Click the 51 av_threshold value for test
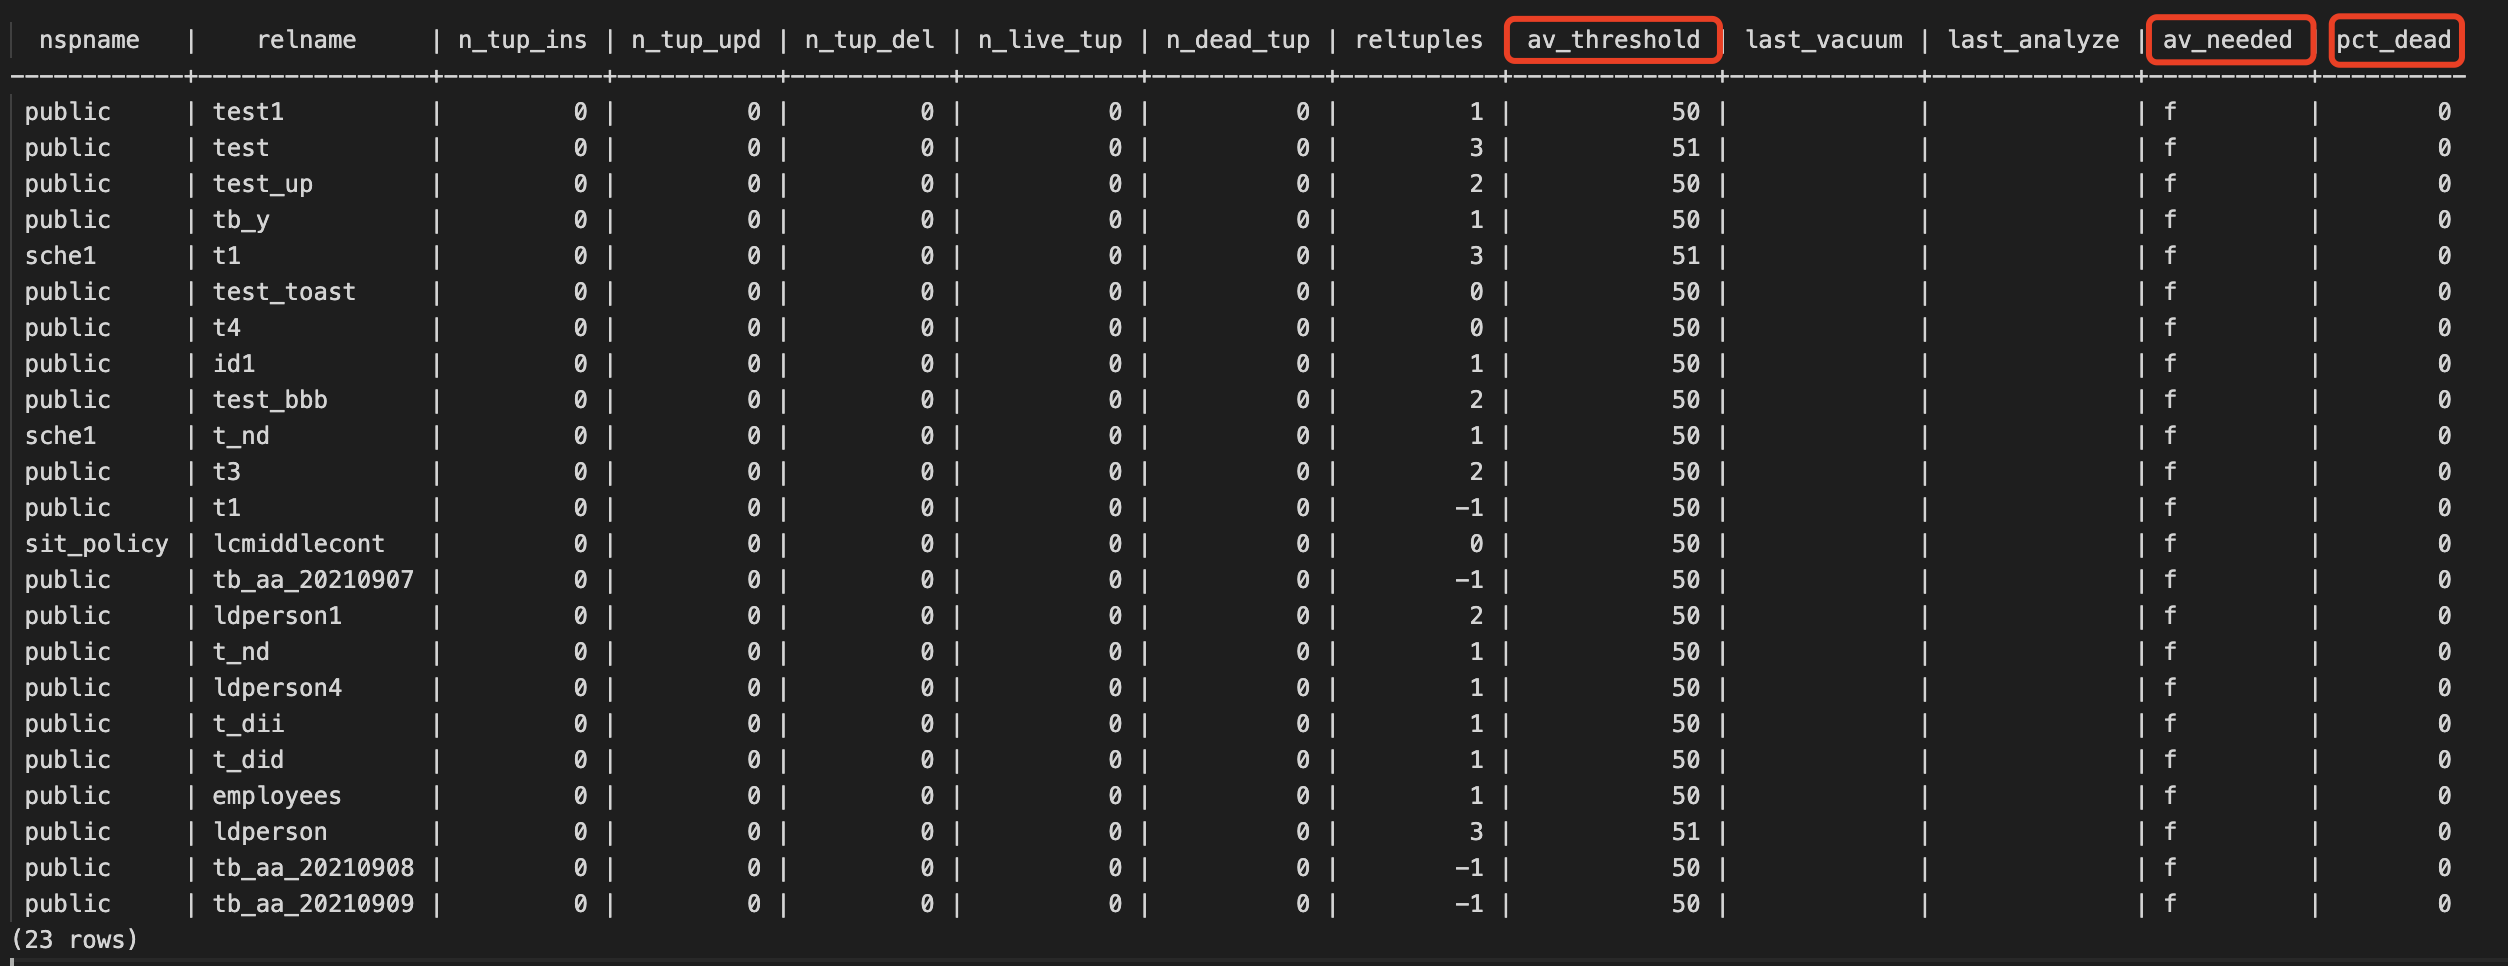The image size is (2508, 966). click(1686, 147)
